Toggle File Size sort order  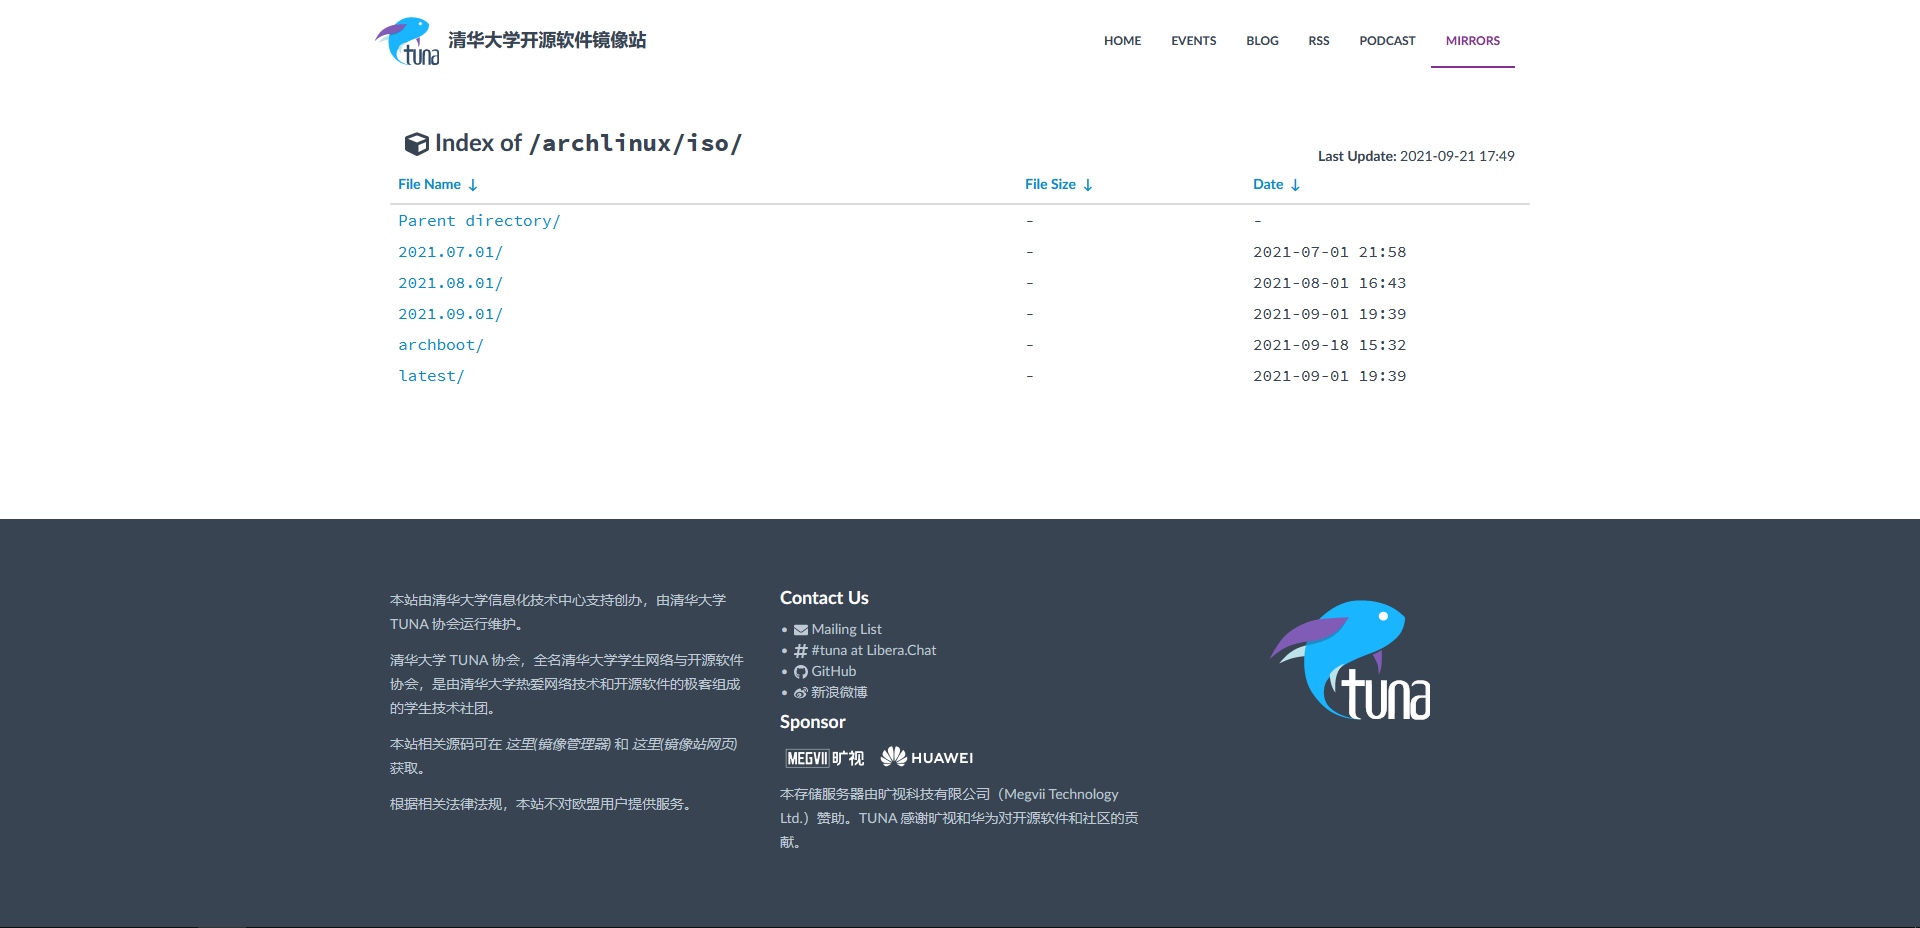1089,184
